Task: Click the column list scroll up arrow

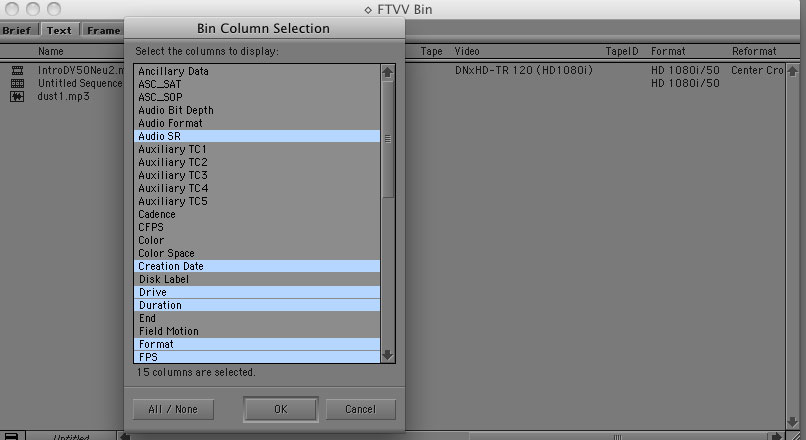Action: (388, 72)
